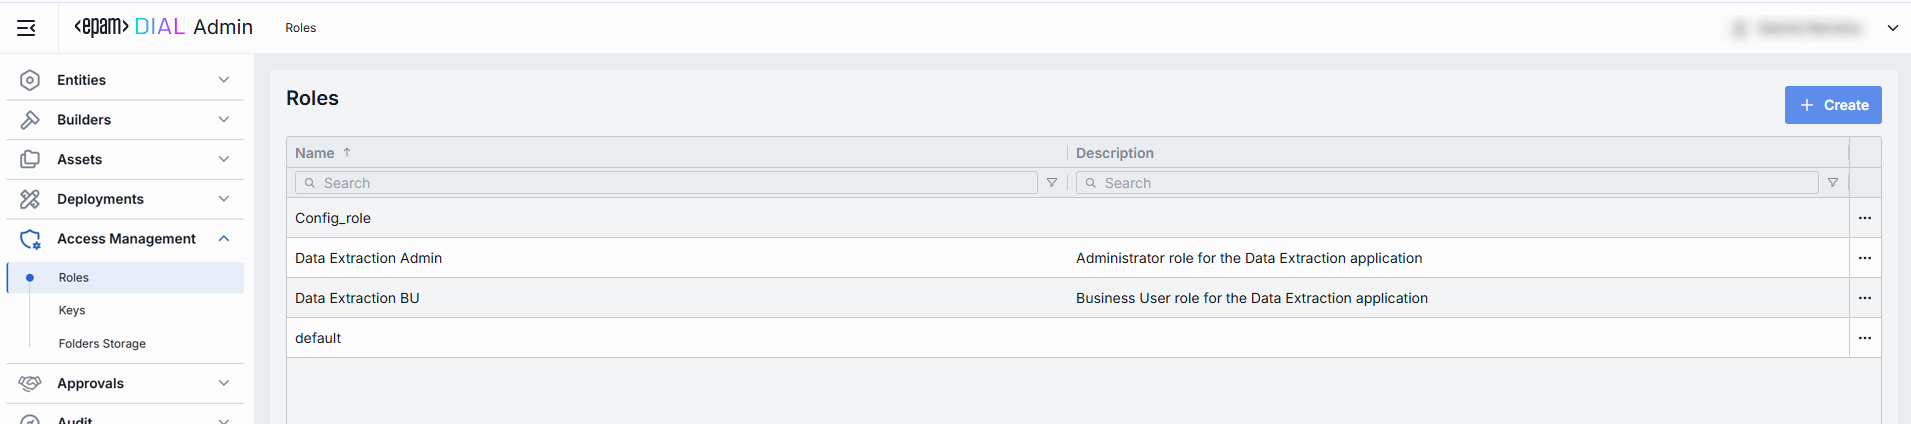1911x424 pixels.
Task: Click the Entities hexagon icon
Action: click(30, 80)
